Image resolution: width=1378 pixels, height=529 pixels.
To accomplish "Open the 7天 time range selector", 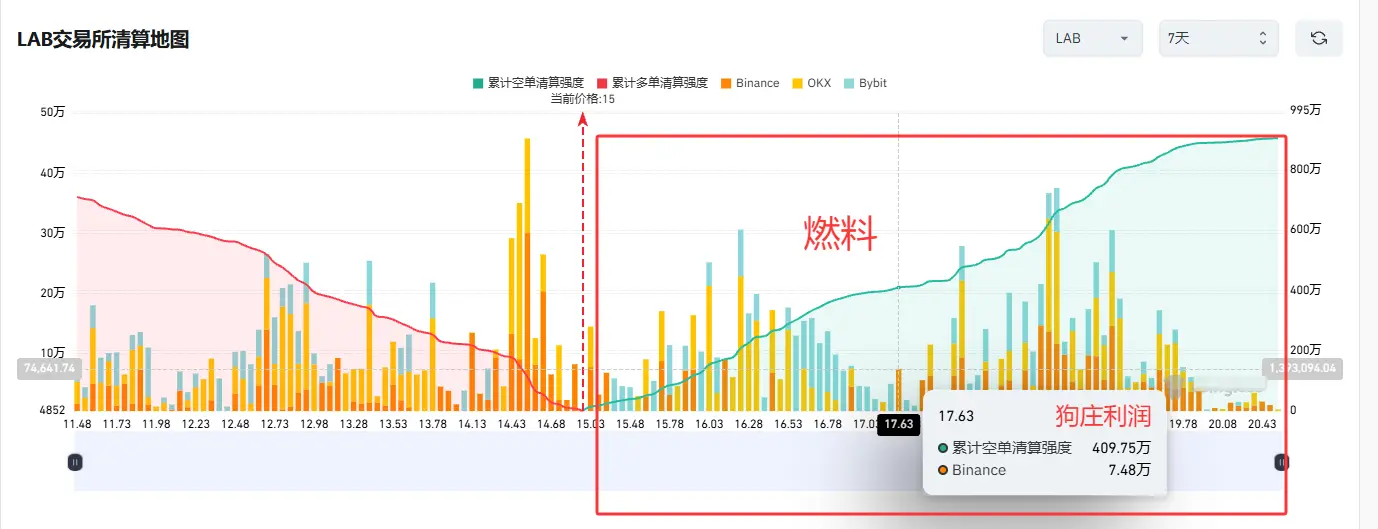I will 1218,38.
